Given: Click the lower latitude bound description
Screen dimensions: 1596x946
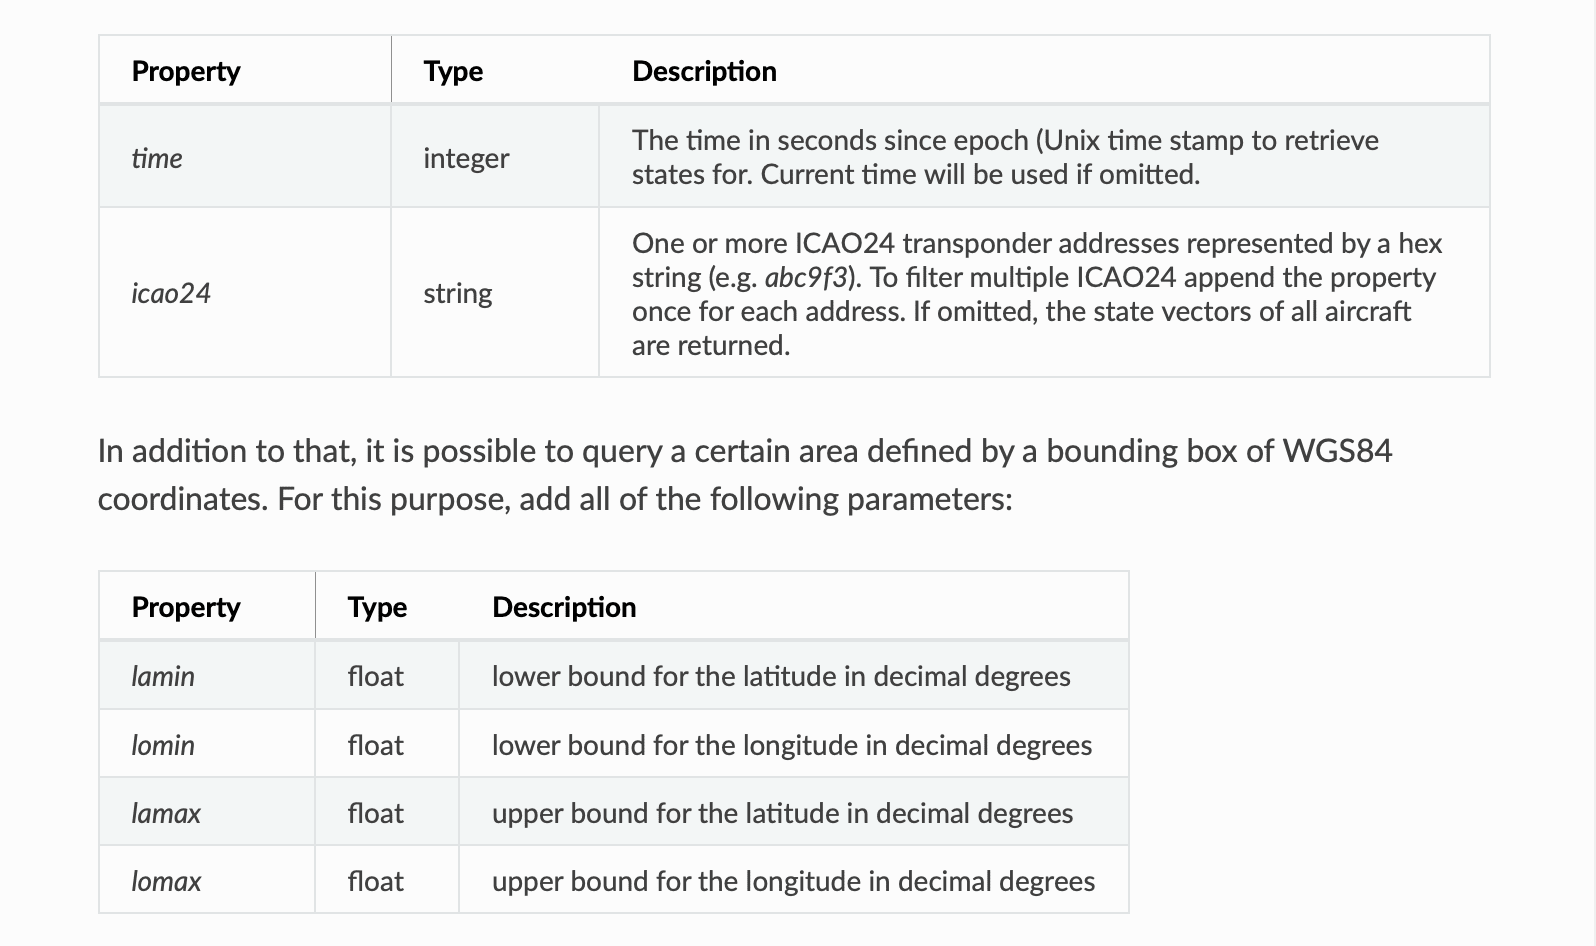Looking at the screenshot, I should click(781, 676).
